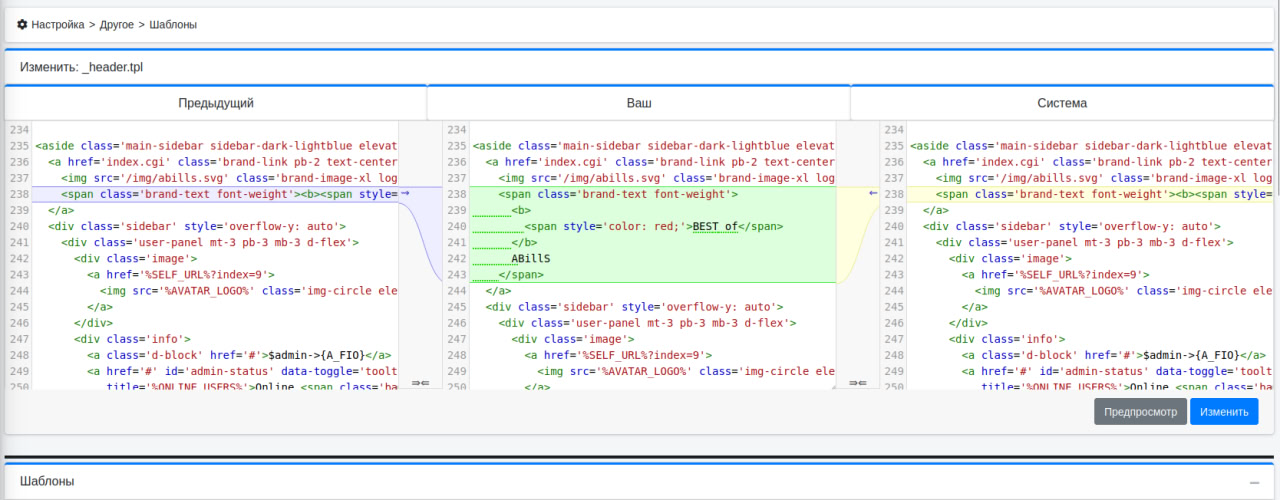This screenshot has height=500, width=1280.
Task: Click the yellow highlighted line 238 in the Система editor
Action: click(1092, 194)
